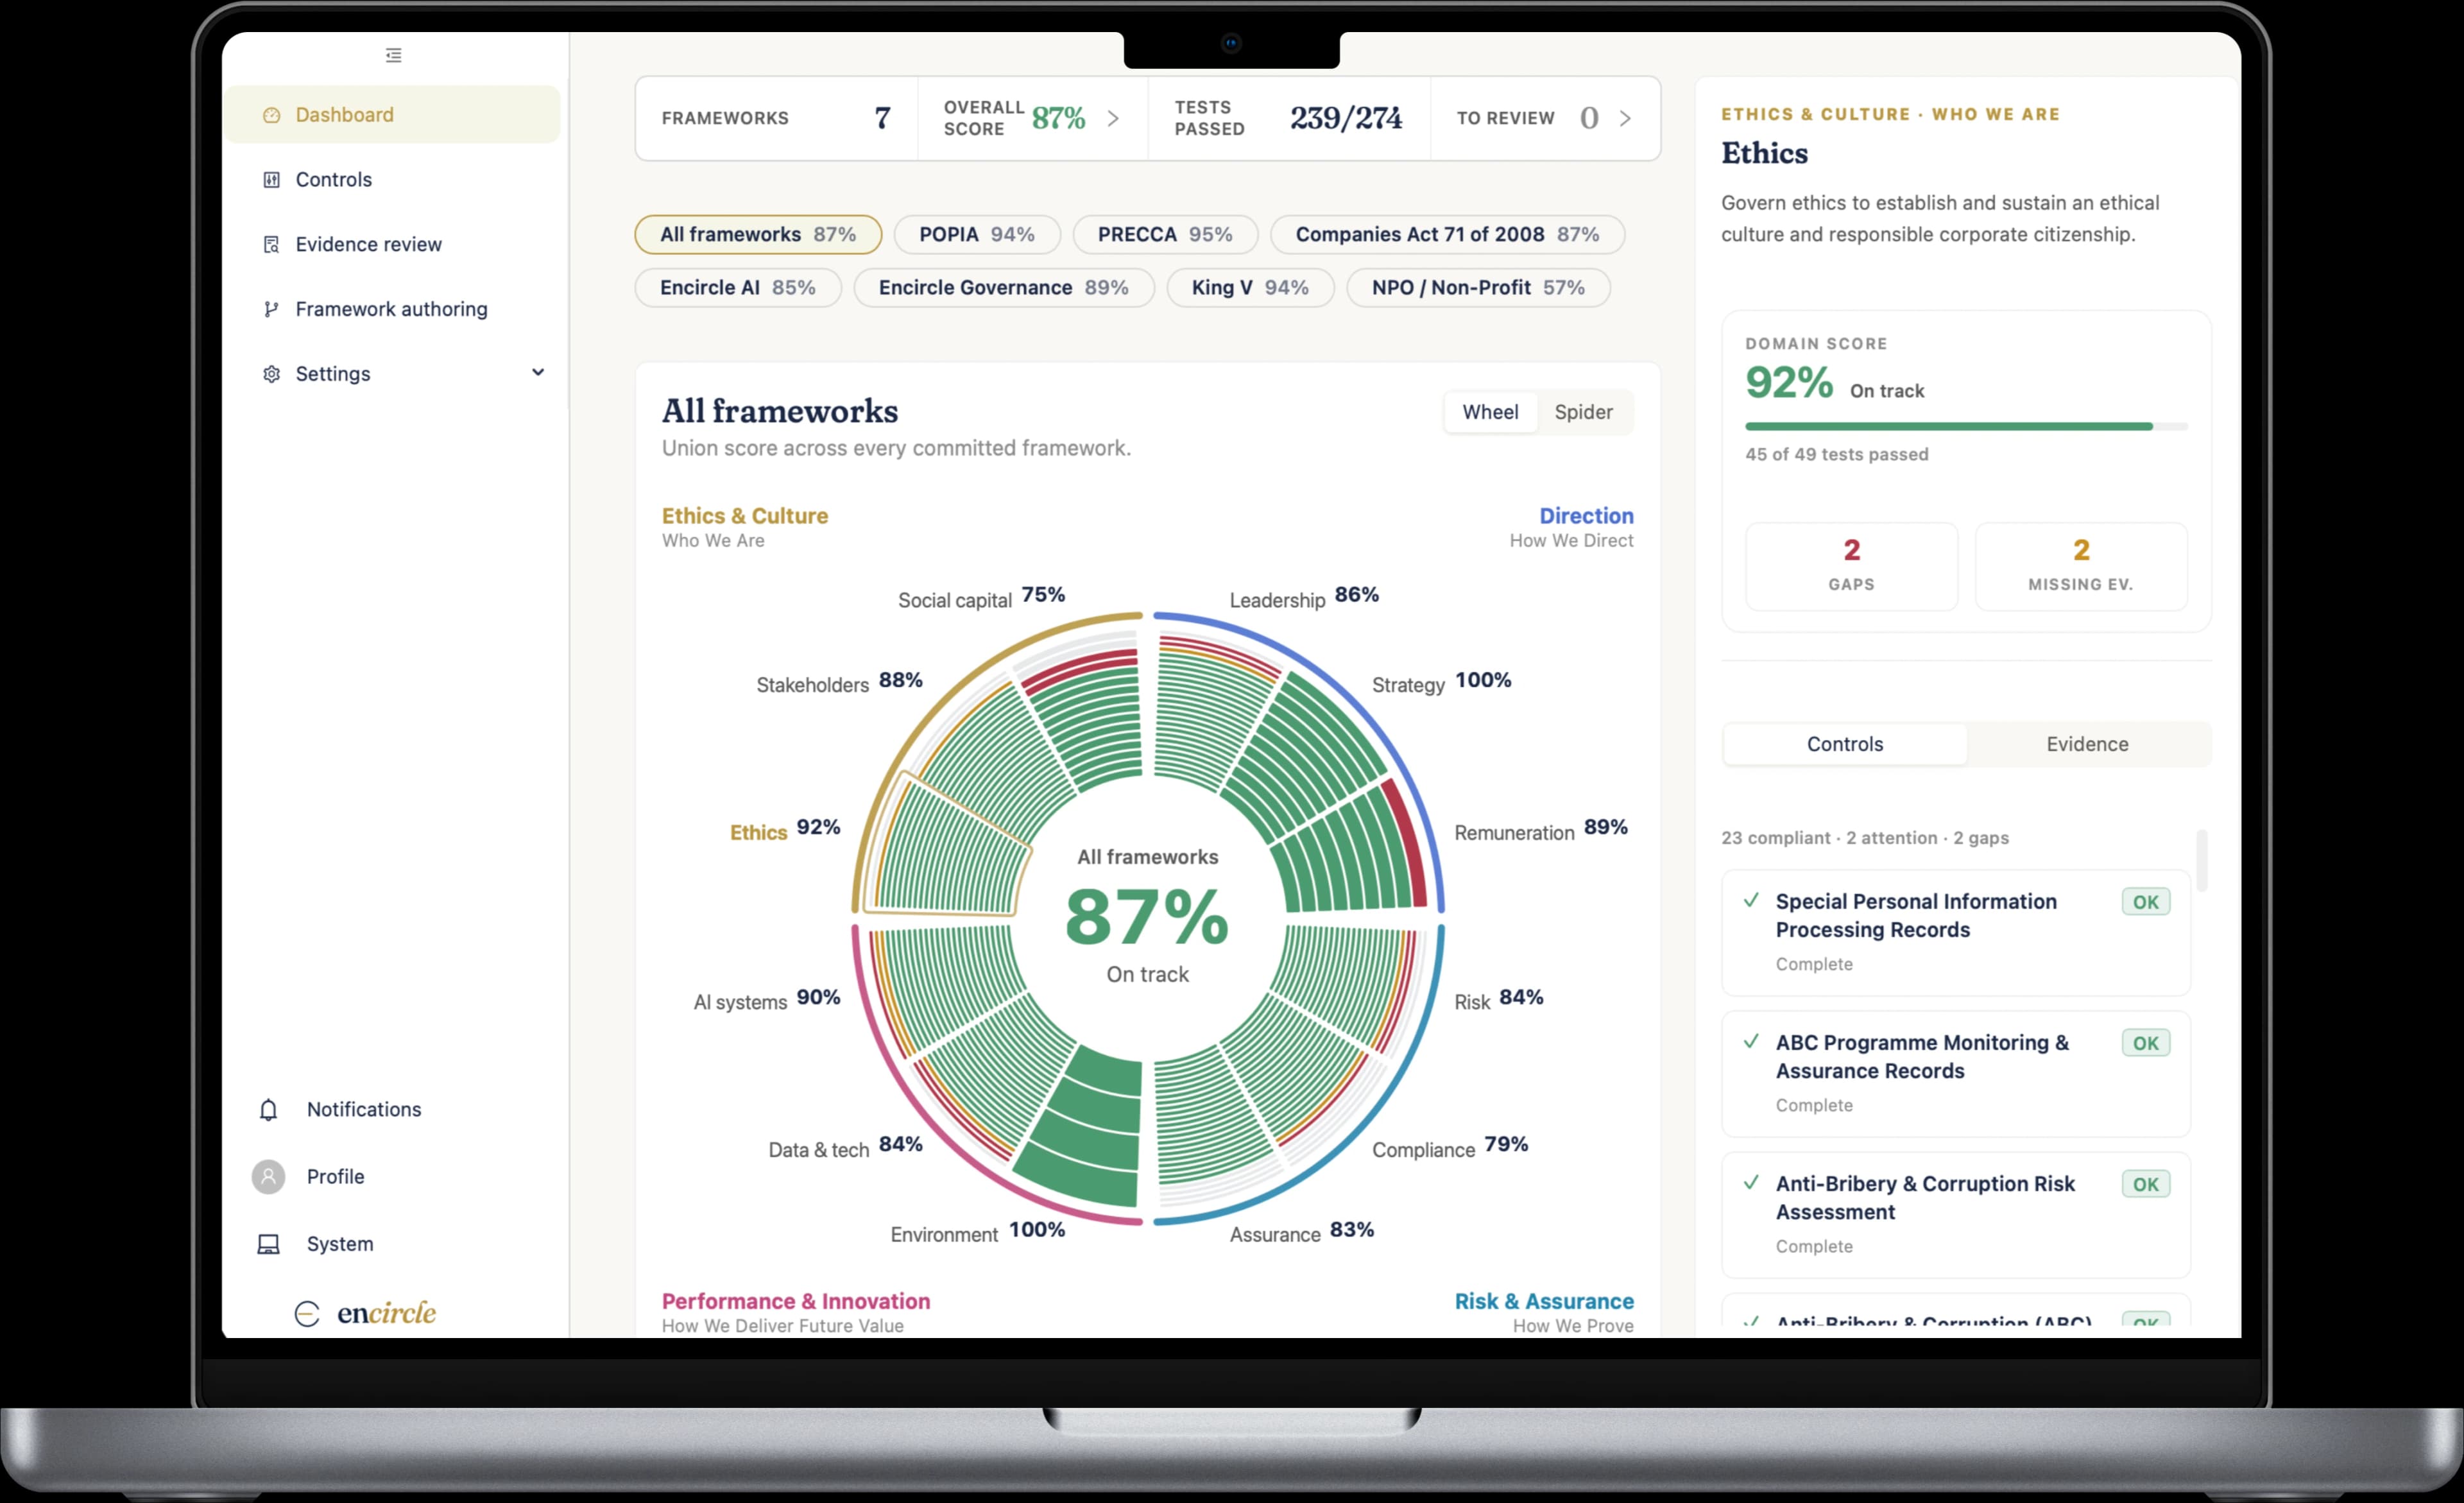Click the domain score progress bar
Image resolution: width=2464 pixels, height=1503 pixels.
click(1966, 427)
